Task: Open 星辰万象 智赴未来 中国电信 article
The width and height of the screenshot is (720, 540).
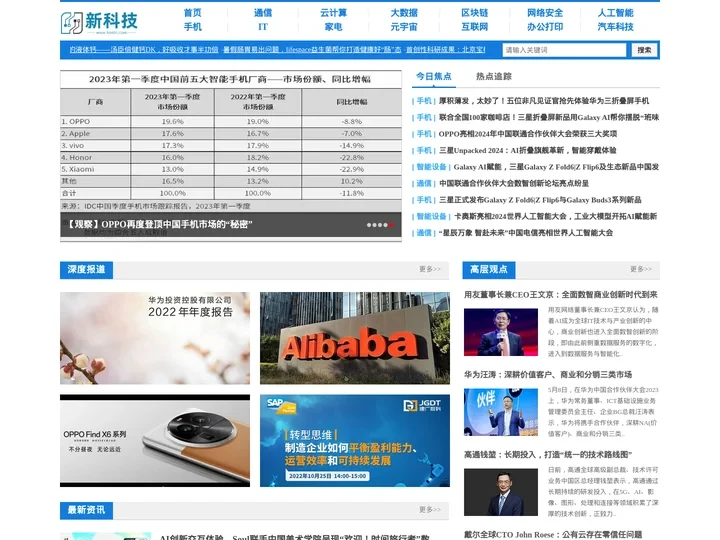Action: (526, 233)
